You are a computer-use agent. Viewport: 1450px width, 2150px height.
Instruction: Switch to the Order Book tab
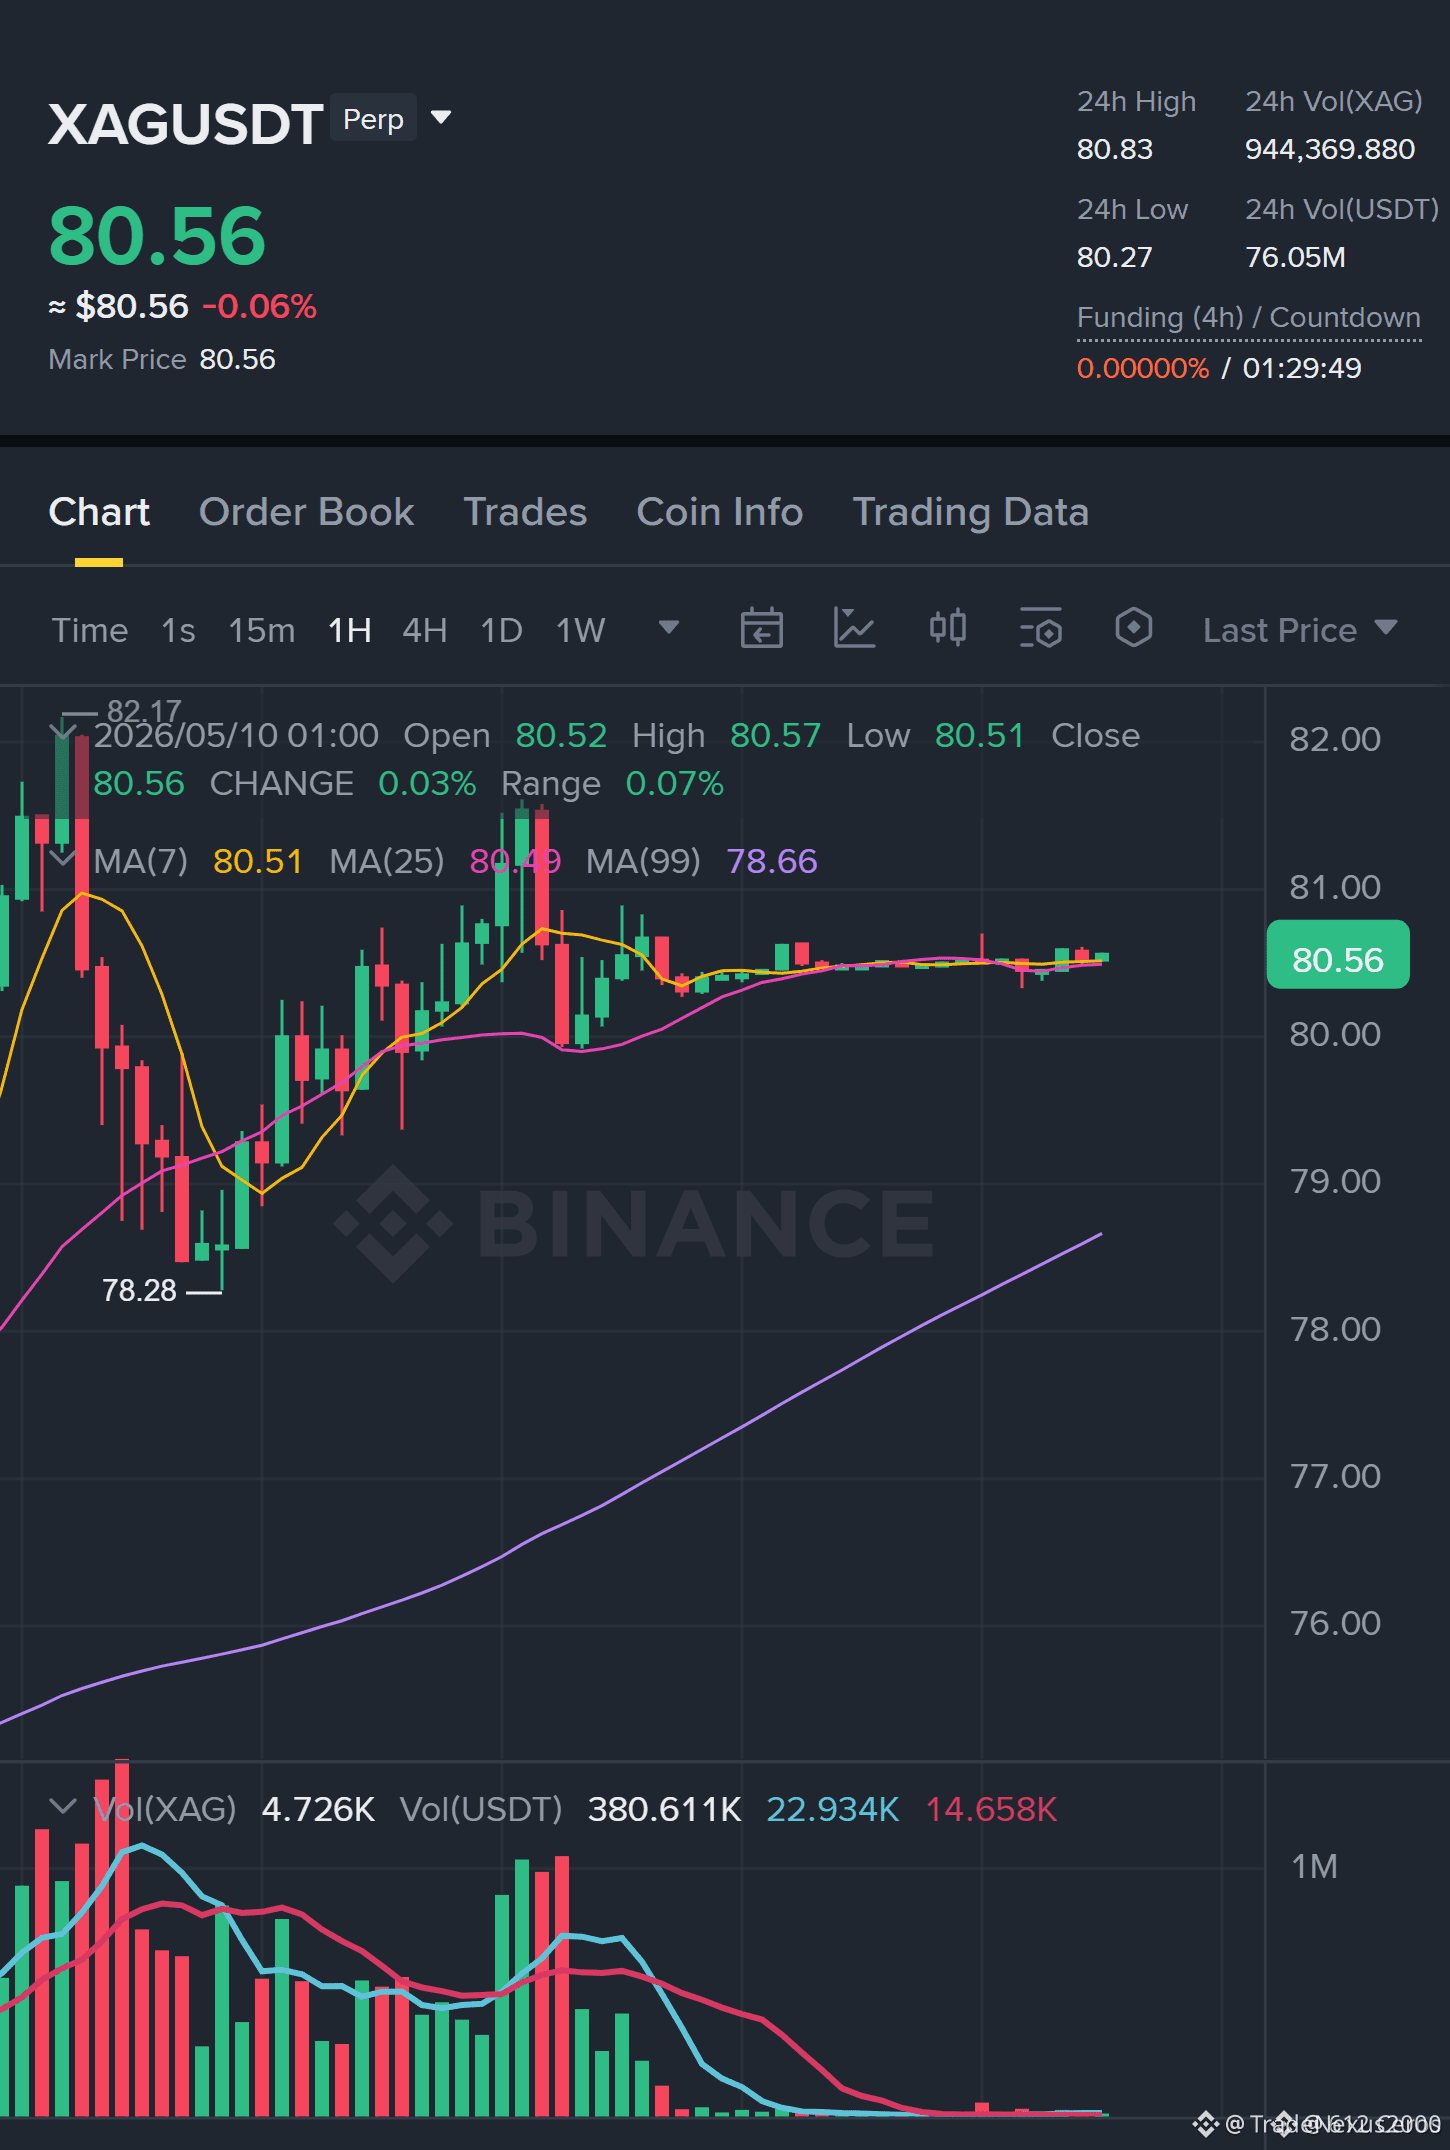[x=306, y=512]
